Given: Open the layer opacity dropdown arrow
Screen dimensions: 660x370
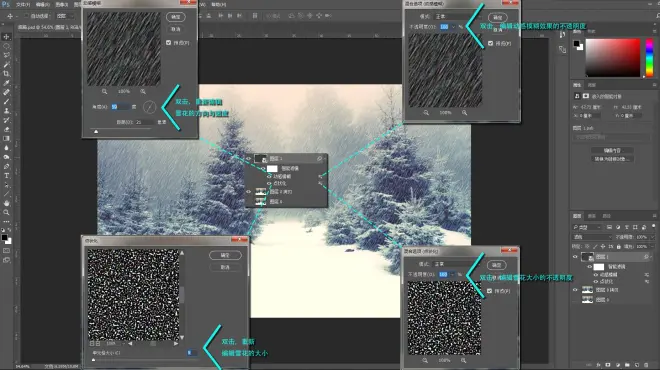Looking at the screenshot, I should 652,237.
